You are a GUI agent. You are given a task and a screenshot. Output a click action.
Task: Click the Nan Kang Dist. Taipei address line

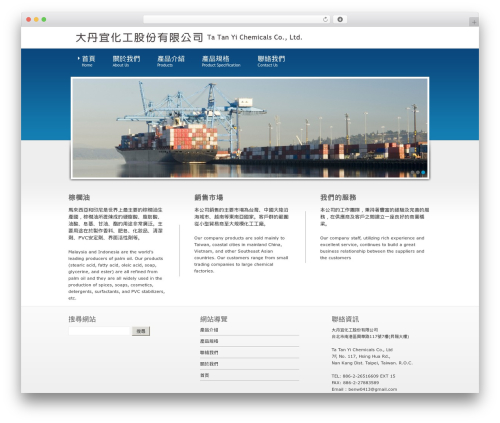[x=372, y=363]
